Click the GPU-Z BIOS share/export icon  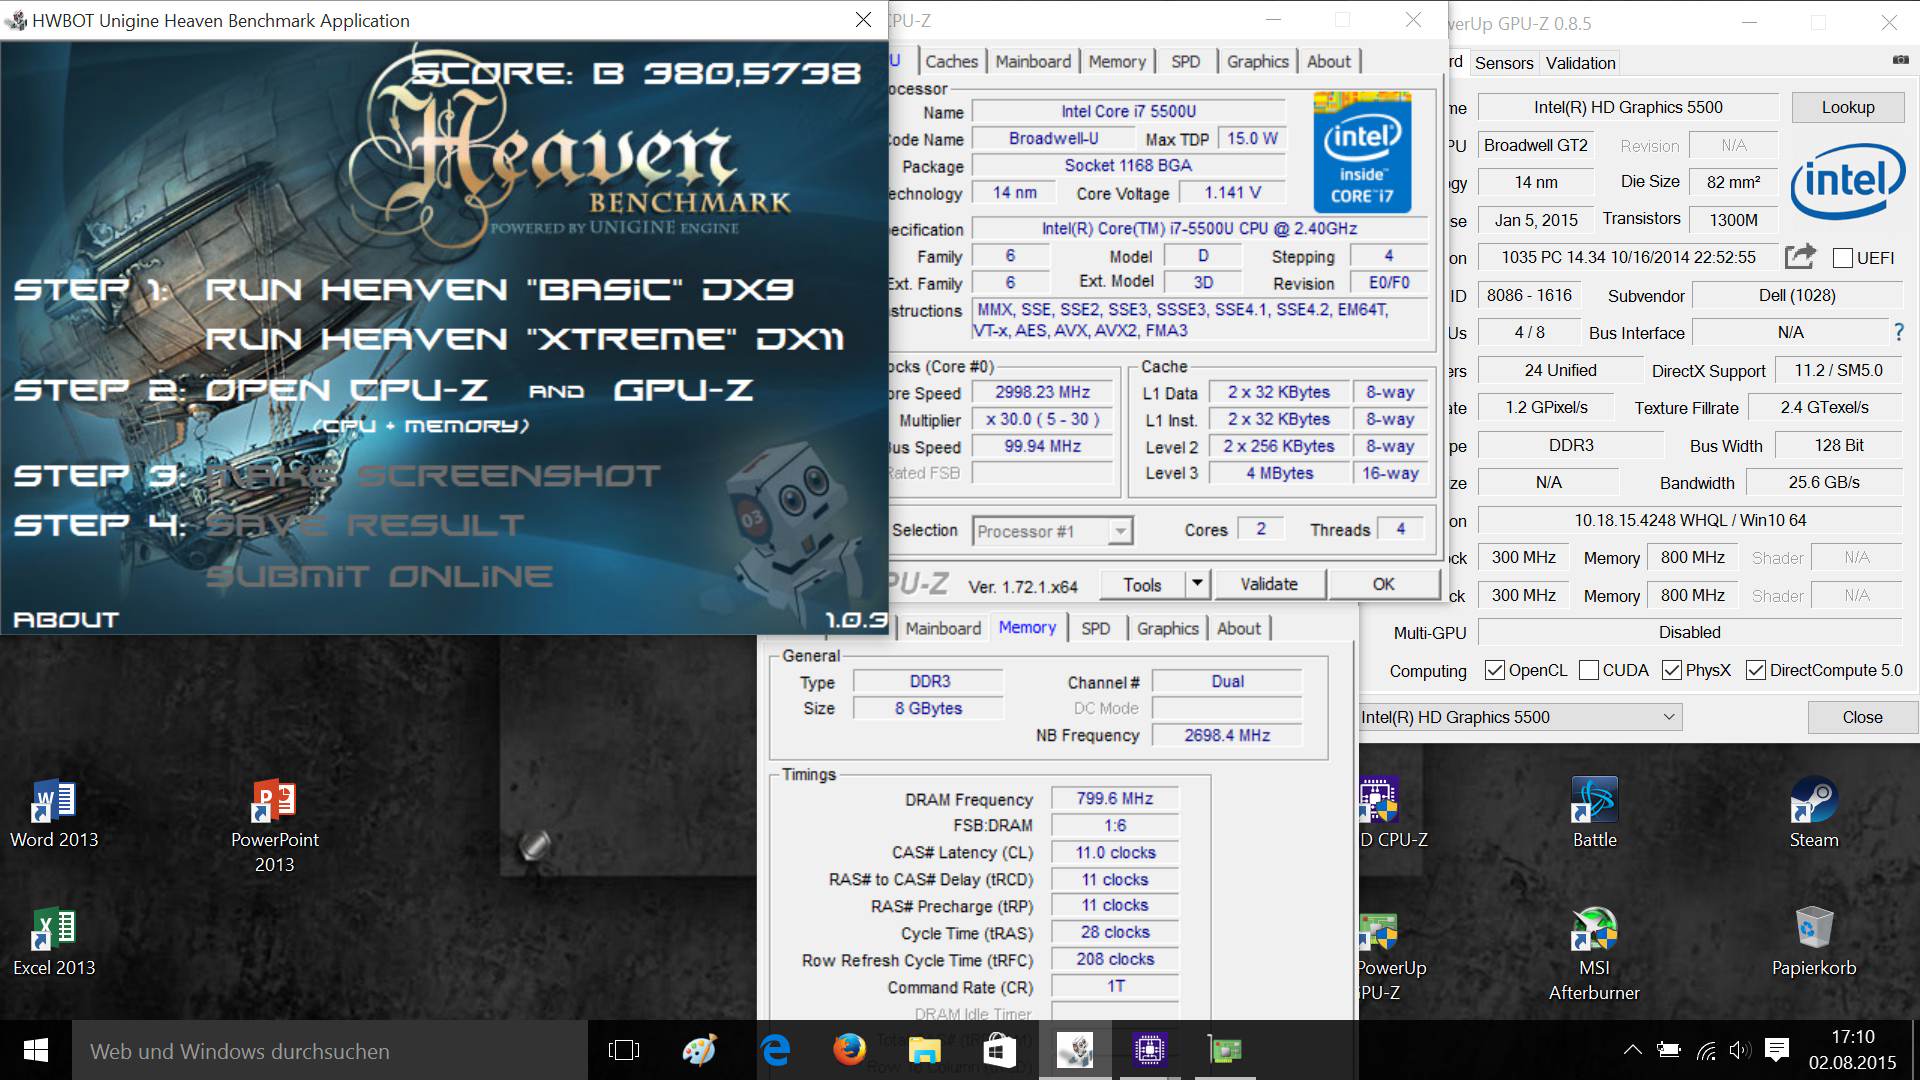[x=1799, y=257]
